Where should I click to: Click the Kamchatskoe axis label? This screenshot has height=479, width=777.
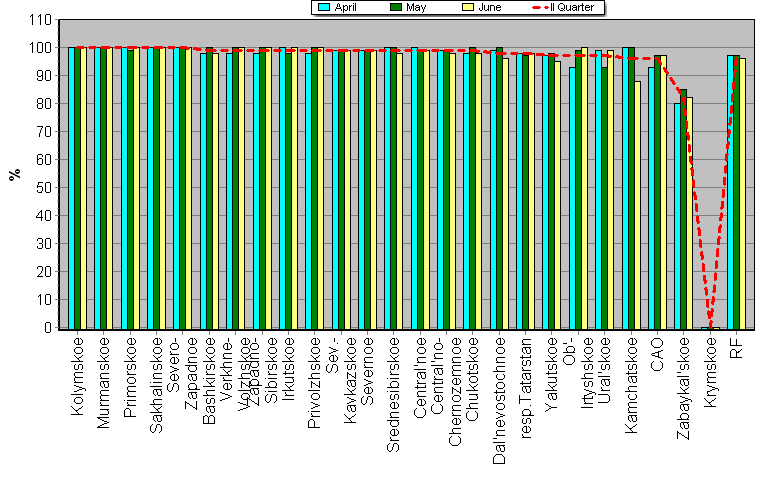coord(631,385)
